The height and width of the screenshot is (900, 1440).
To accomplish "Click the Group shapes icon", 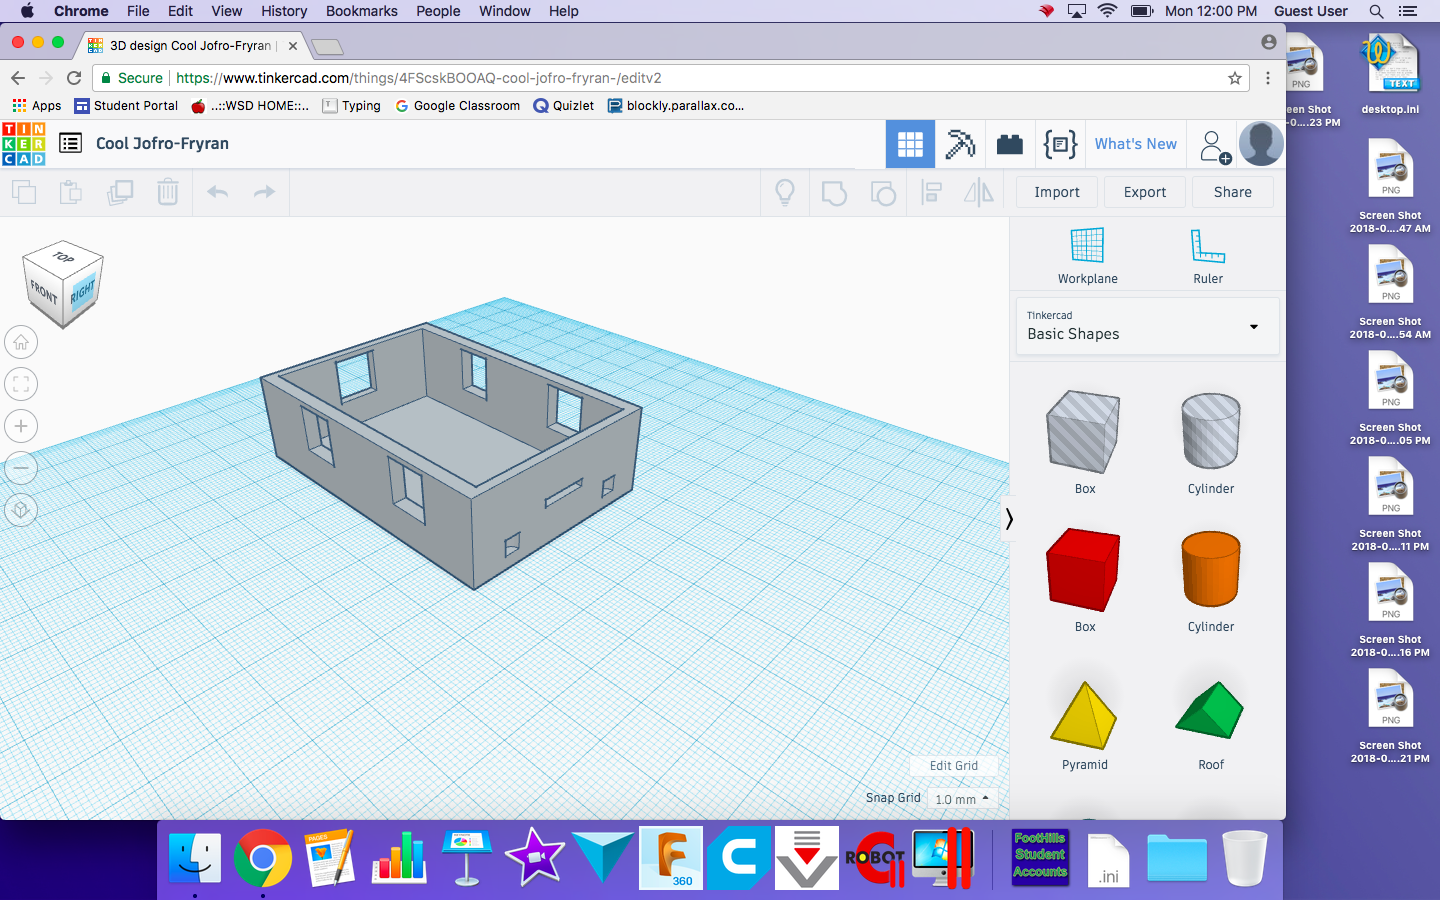I will [834, 192].
